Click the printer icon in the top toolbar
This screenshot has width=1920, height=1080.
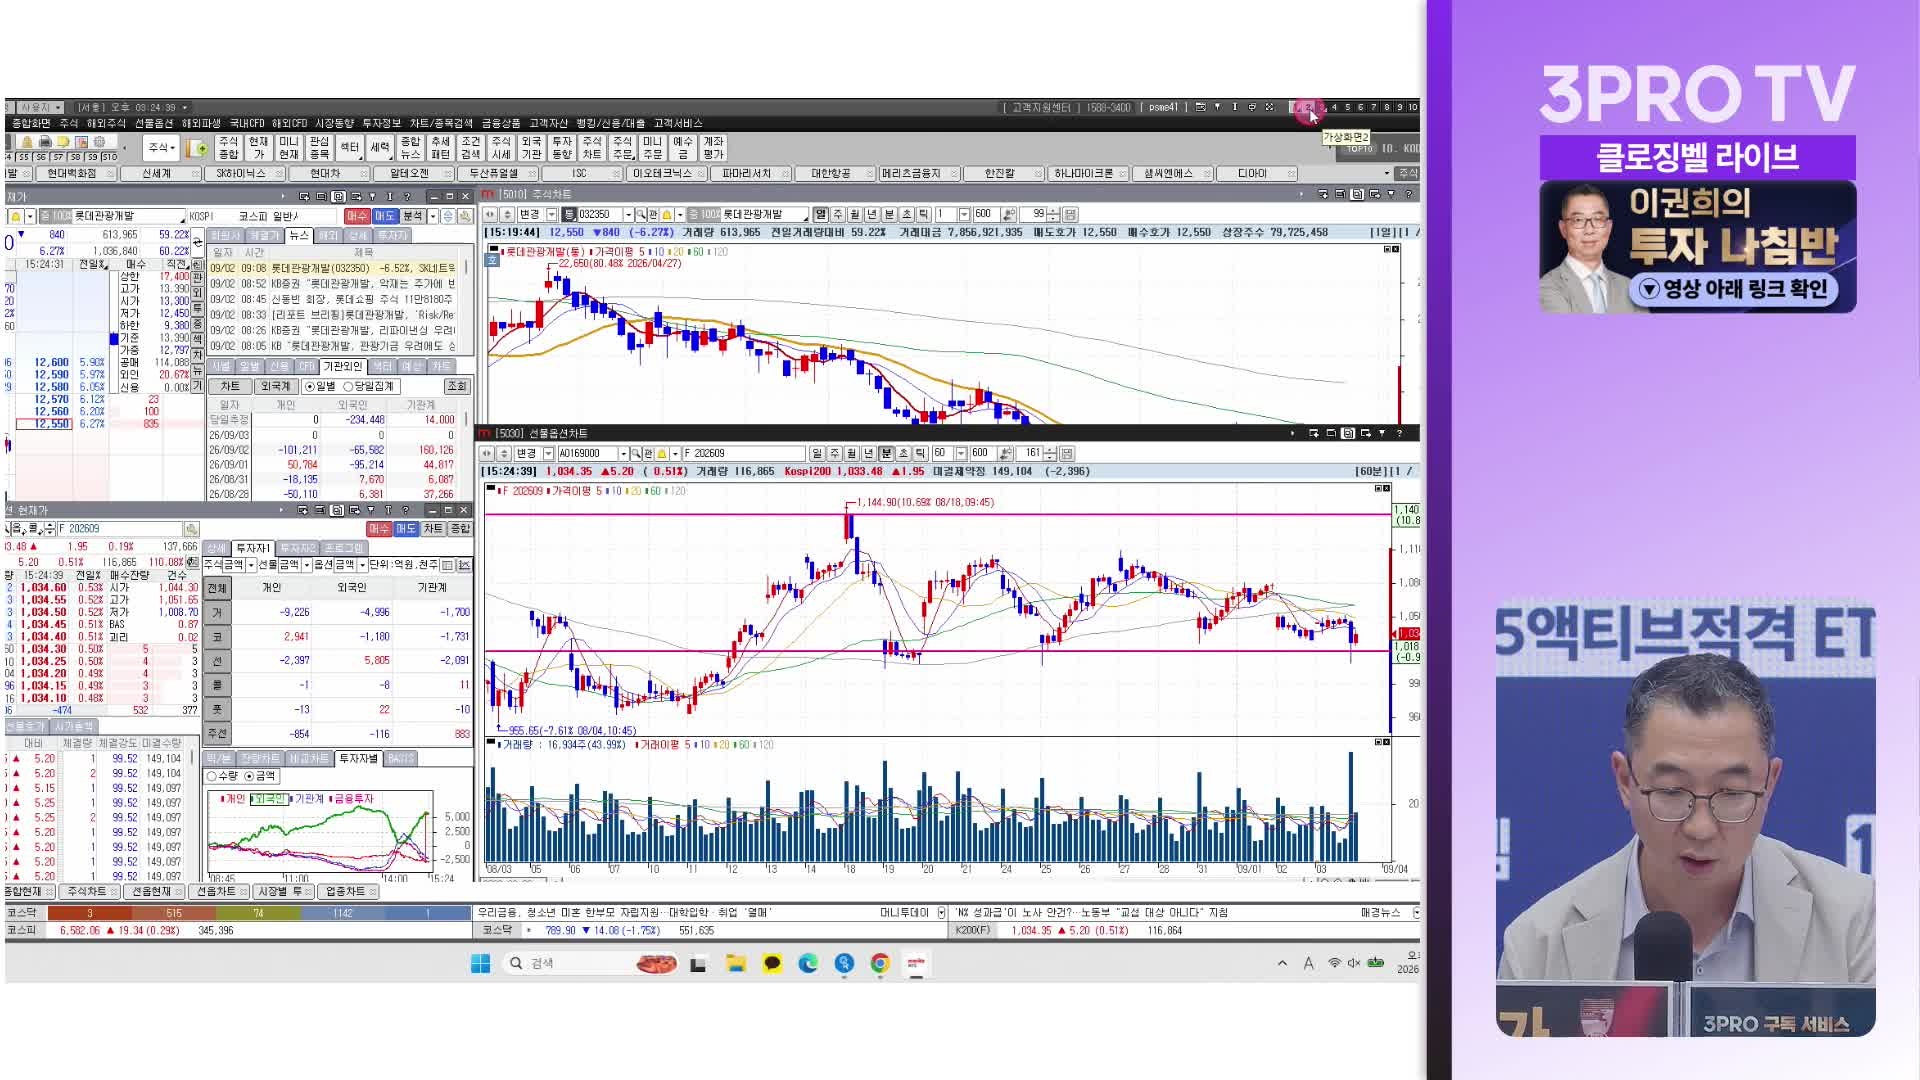[x=46, y=142]
